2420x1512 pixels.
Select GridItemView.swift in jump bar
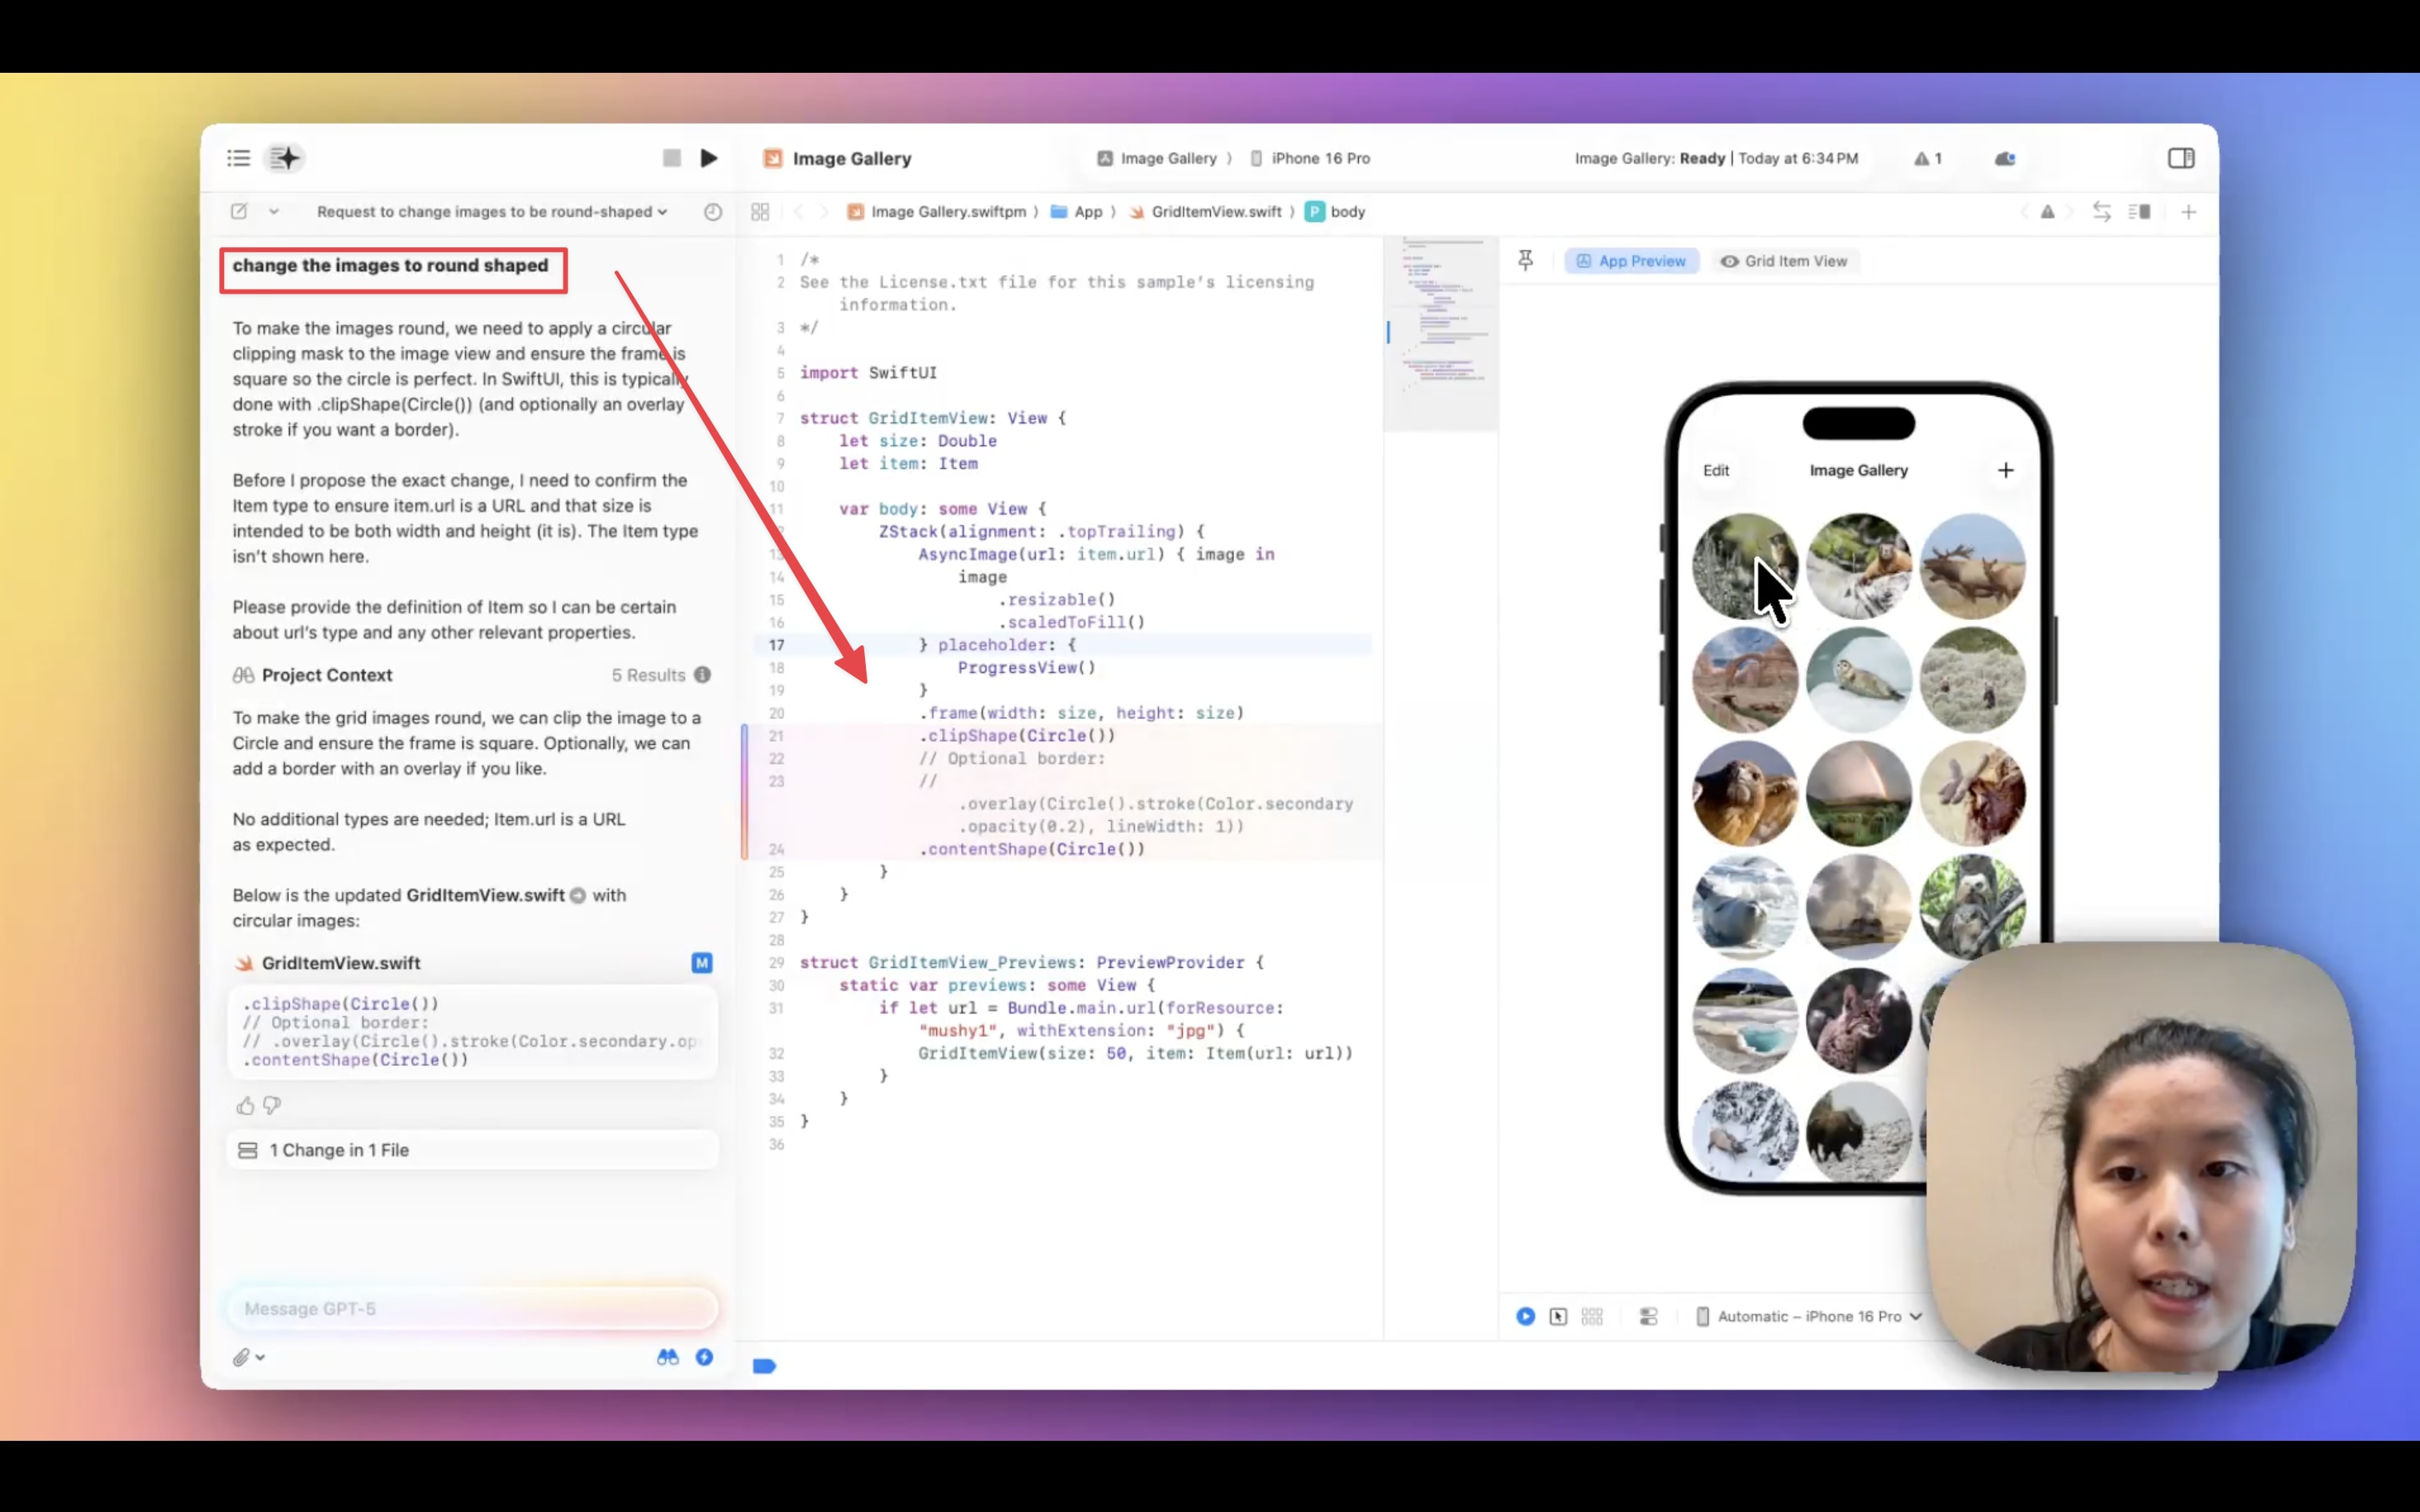click(1206, 211)
